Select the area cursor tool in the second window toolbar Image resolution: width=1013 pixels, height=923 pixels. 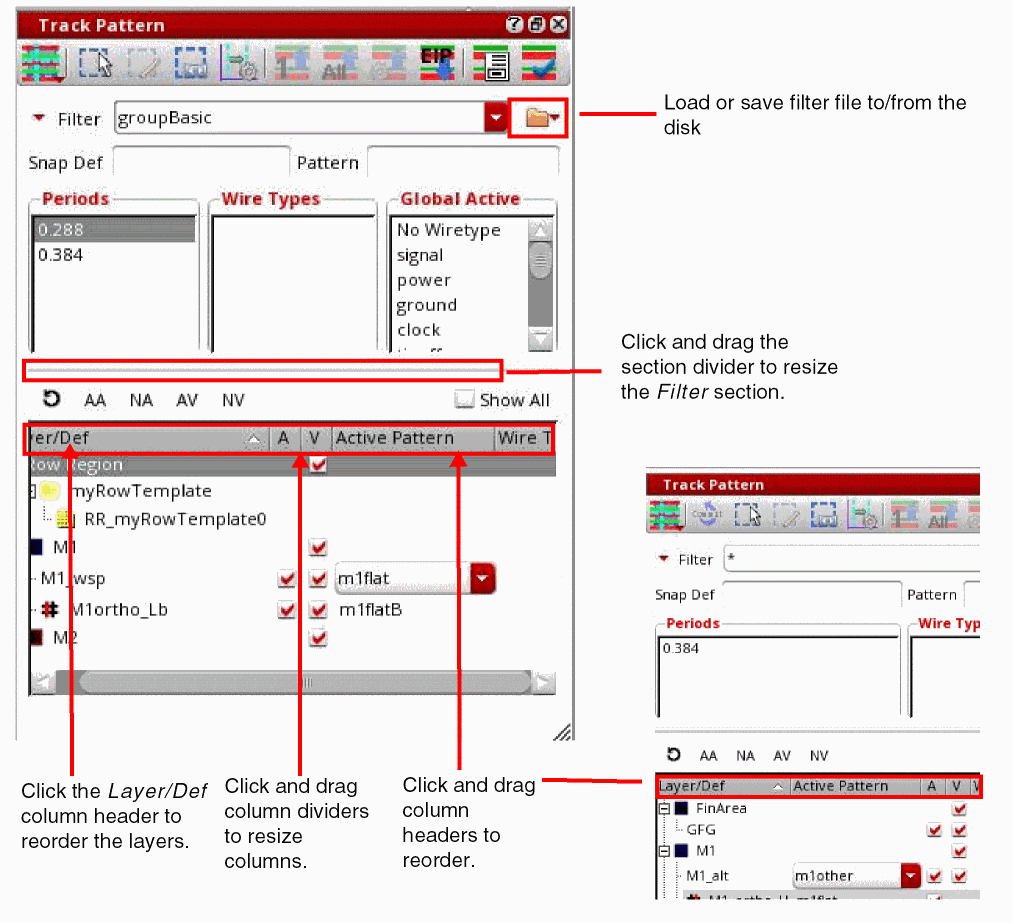click(747, 515)
